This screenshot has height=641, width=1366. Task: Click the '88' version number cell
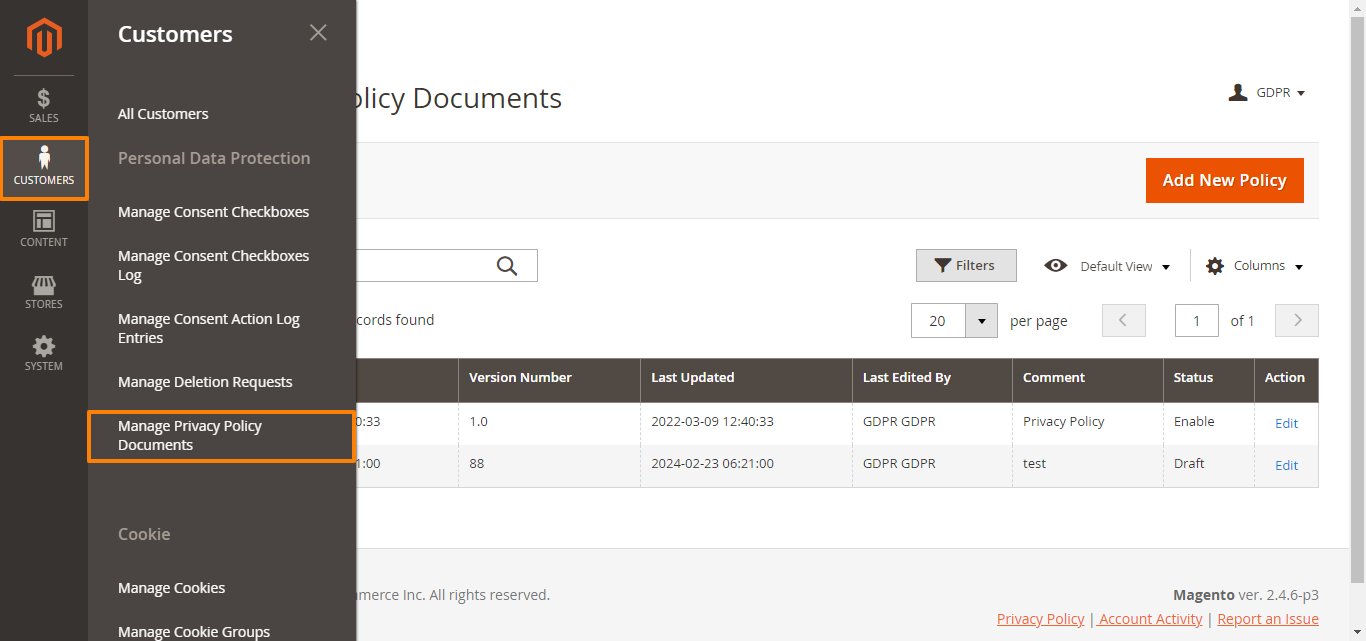(549, 464)
